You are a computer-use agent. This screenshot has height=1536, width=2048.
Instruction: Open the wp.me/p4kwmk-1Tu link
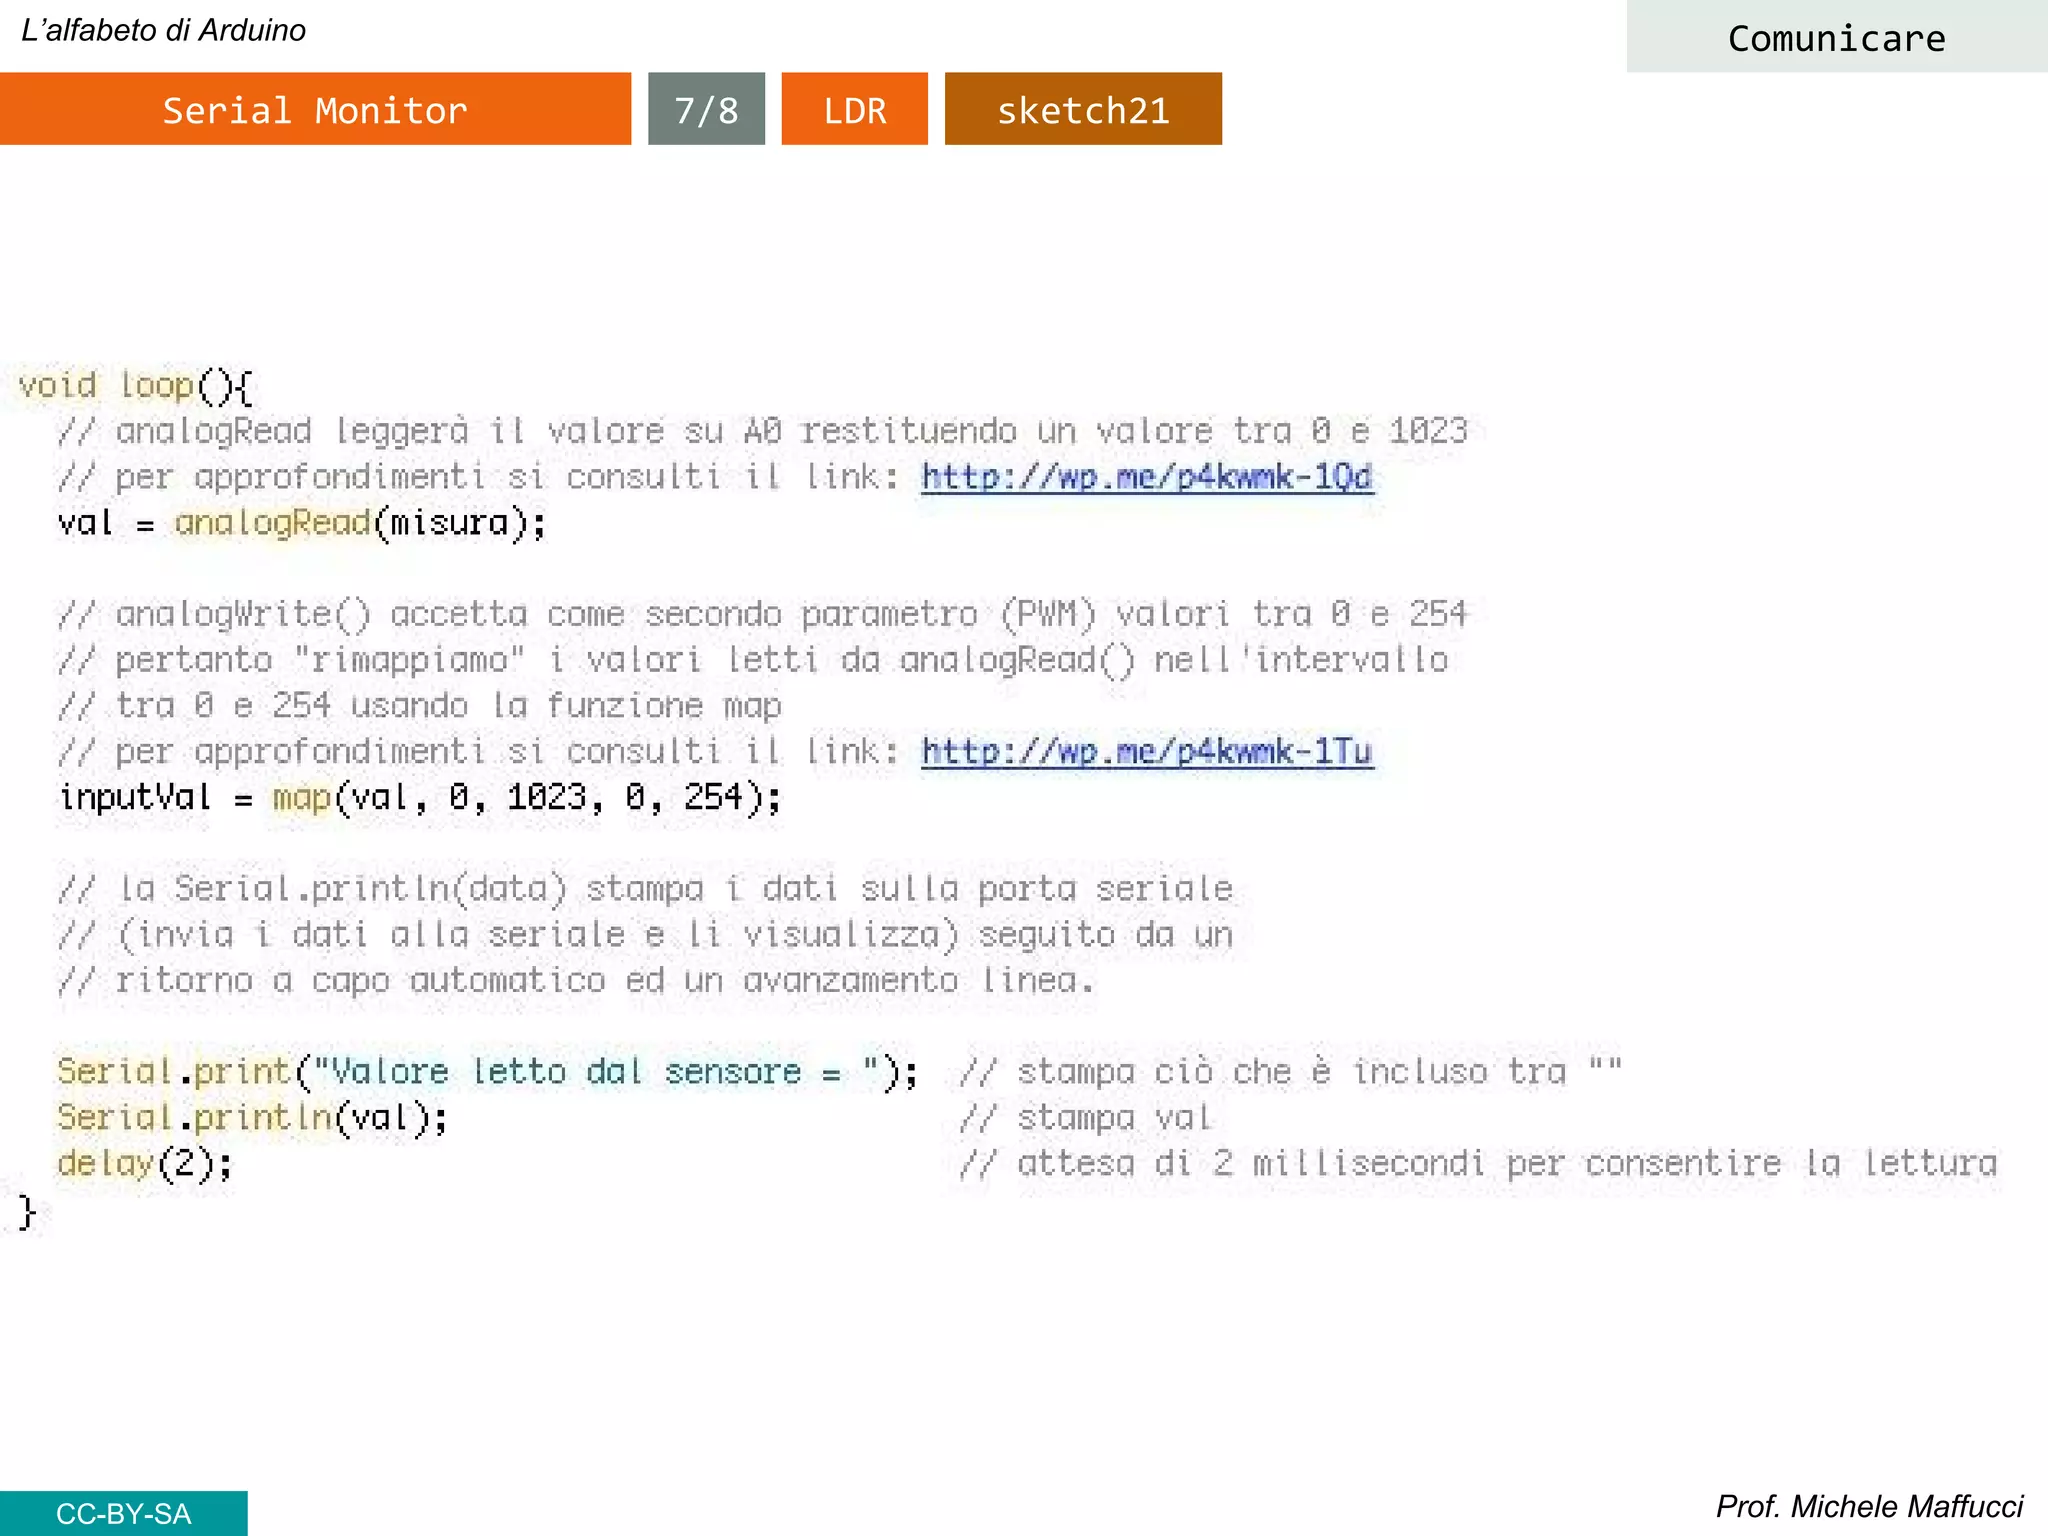1146,752
